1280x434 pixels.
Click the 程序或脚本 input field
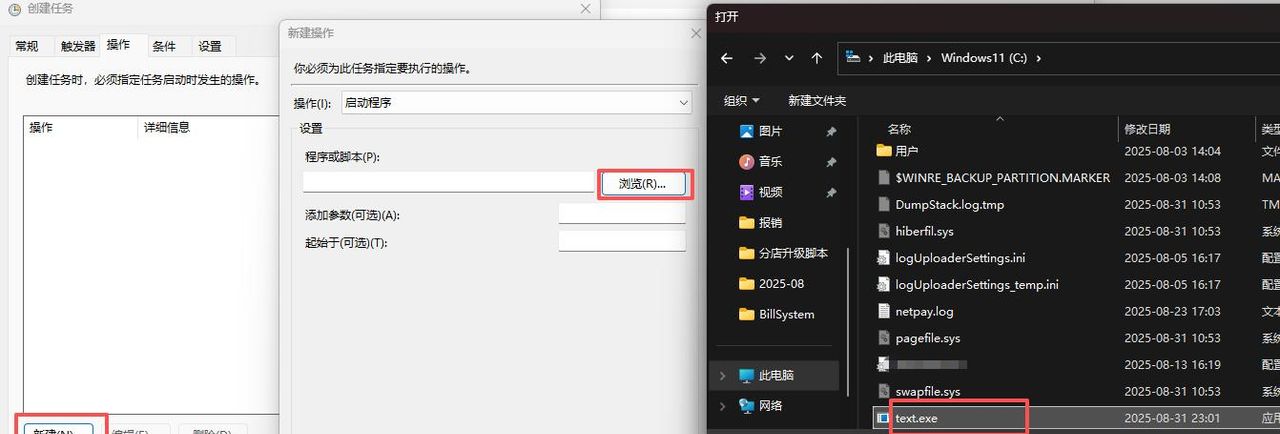tap(448, 182)
